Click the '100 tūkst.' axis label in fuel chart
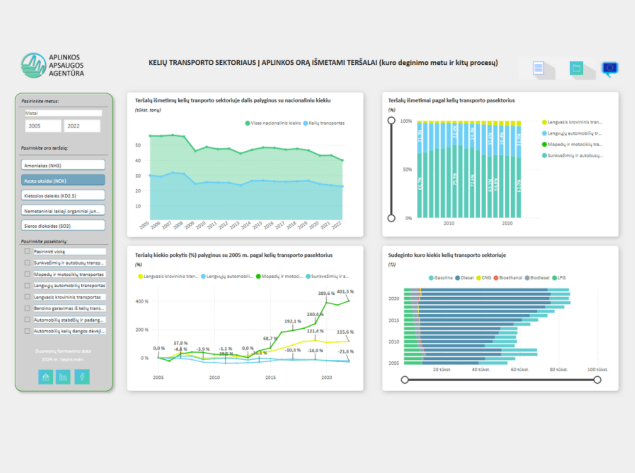The image size is (635, 473). 597,369
